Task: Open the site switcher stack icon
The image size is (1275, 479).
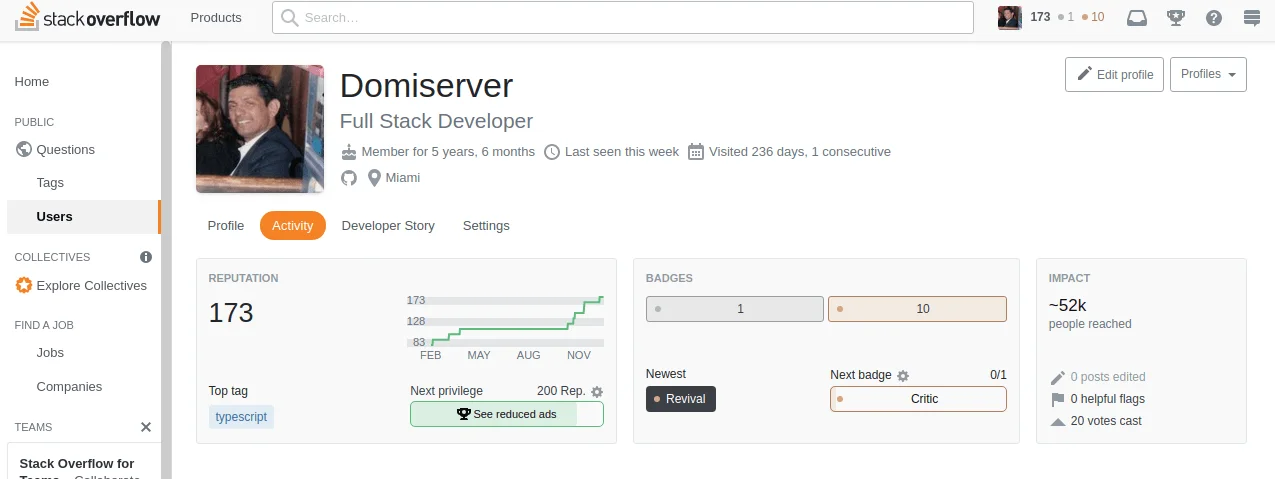Action: [1251, 17]
